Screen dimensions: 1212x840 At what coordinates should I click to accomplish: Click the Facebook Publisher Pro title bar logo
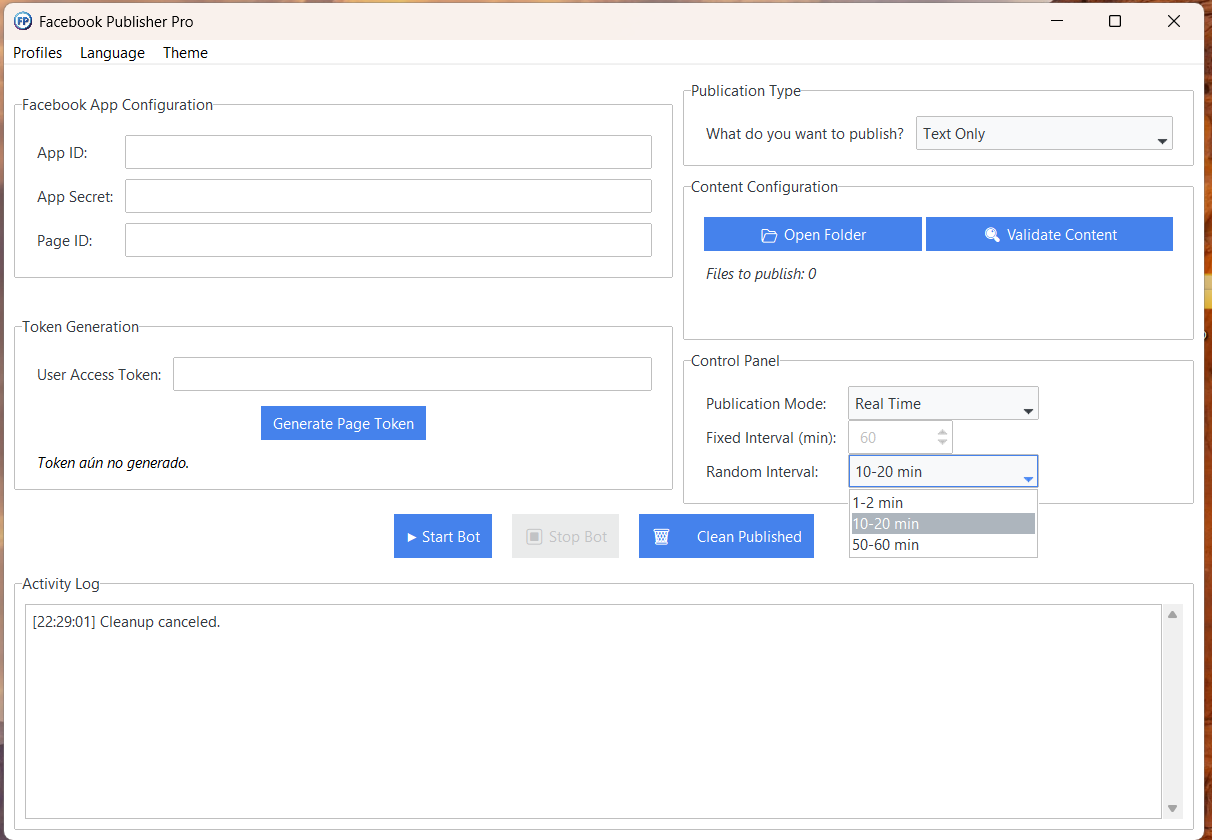[22, 21]
